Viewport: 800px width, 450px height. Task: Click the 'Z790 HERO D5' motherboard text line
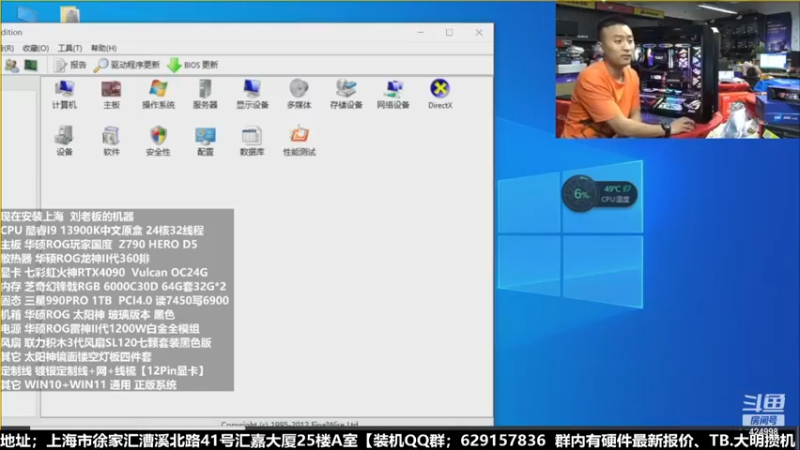click(99, 244)
